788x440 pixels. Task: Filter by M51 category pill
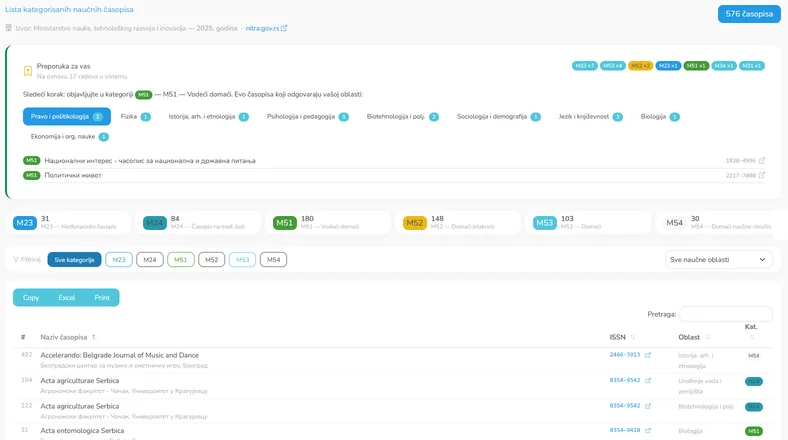(180, 260)
